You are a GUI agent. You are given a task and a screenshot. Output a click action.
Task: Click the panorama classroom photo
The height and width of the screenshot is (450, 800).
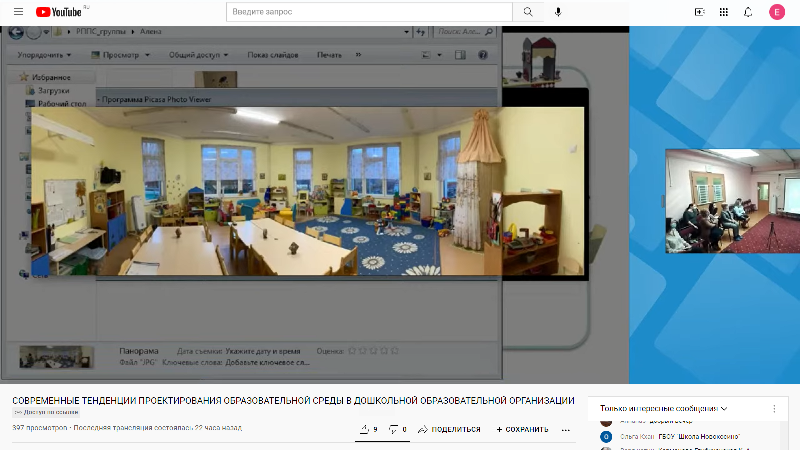(308, 191)
